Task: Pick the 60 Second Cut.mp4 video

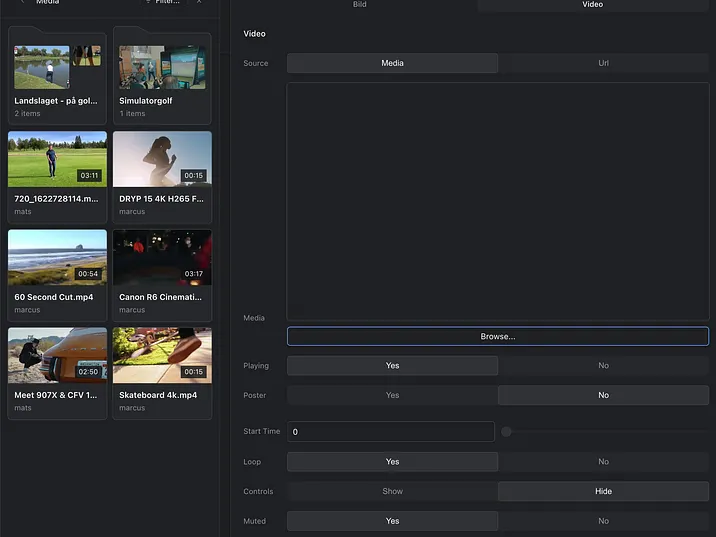Action: (x=57, y=258)
